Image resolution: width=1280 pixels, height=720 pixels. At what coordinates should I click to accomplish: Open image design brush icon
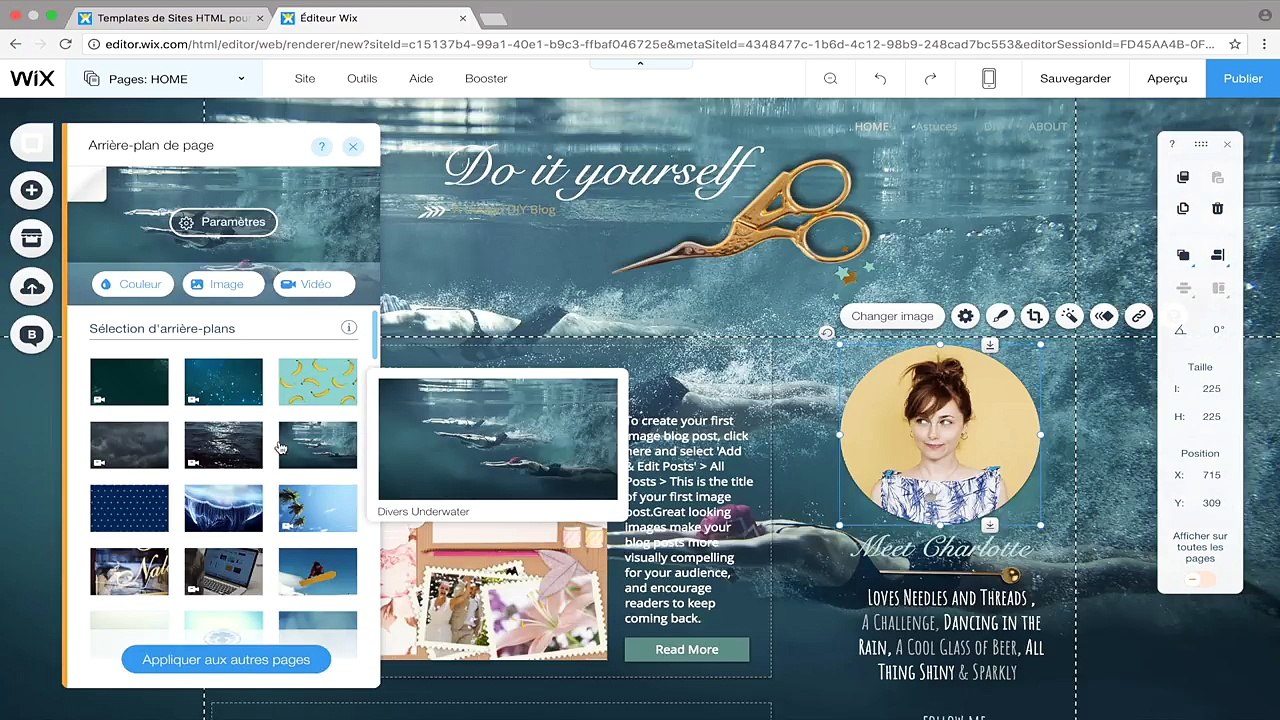1000,316
